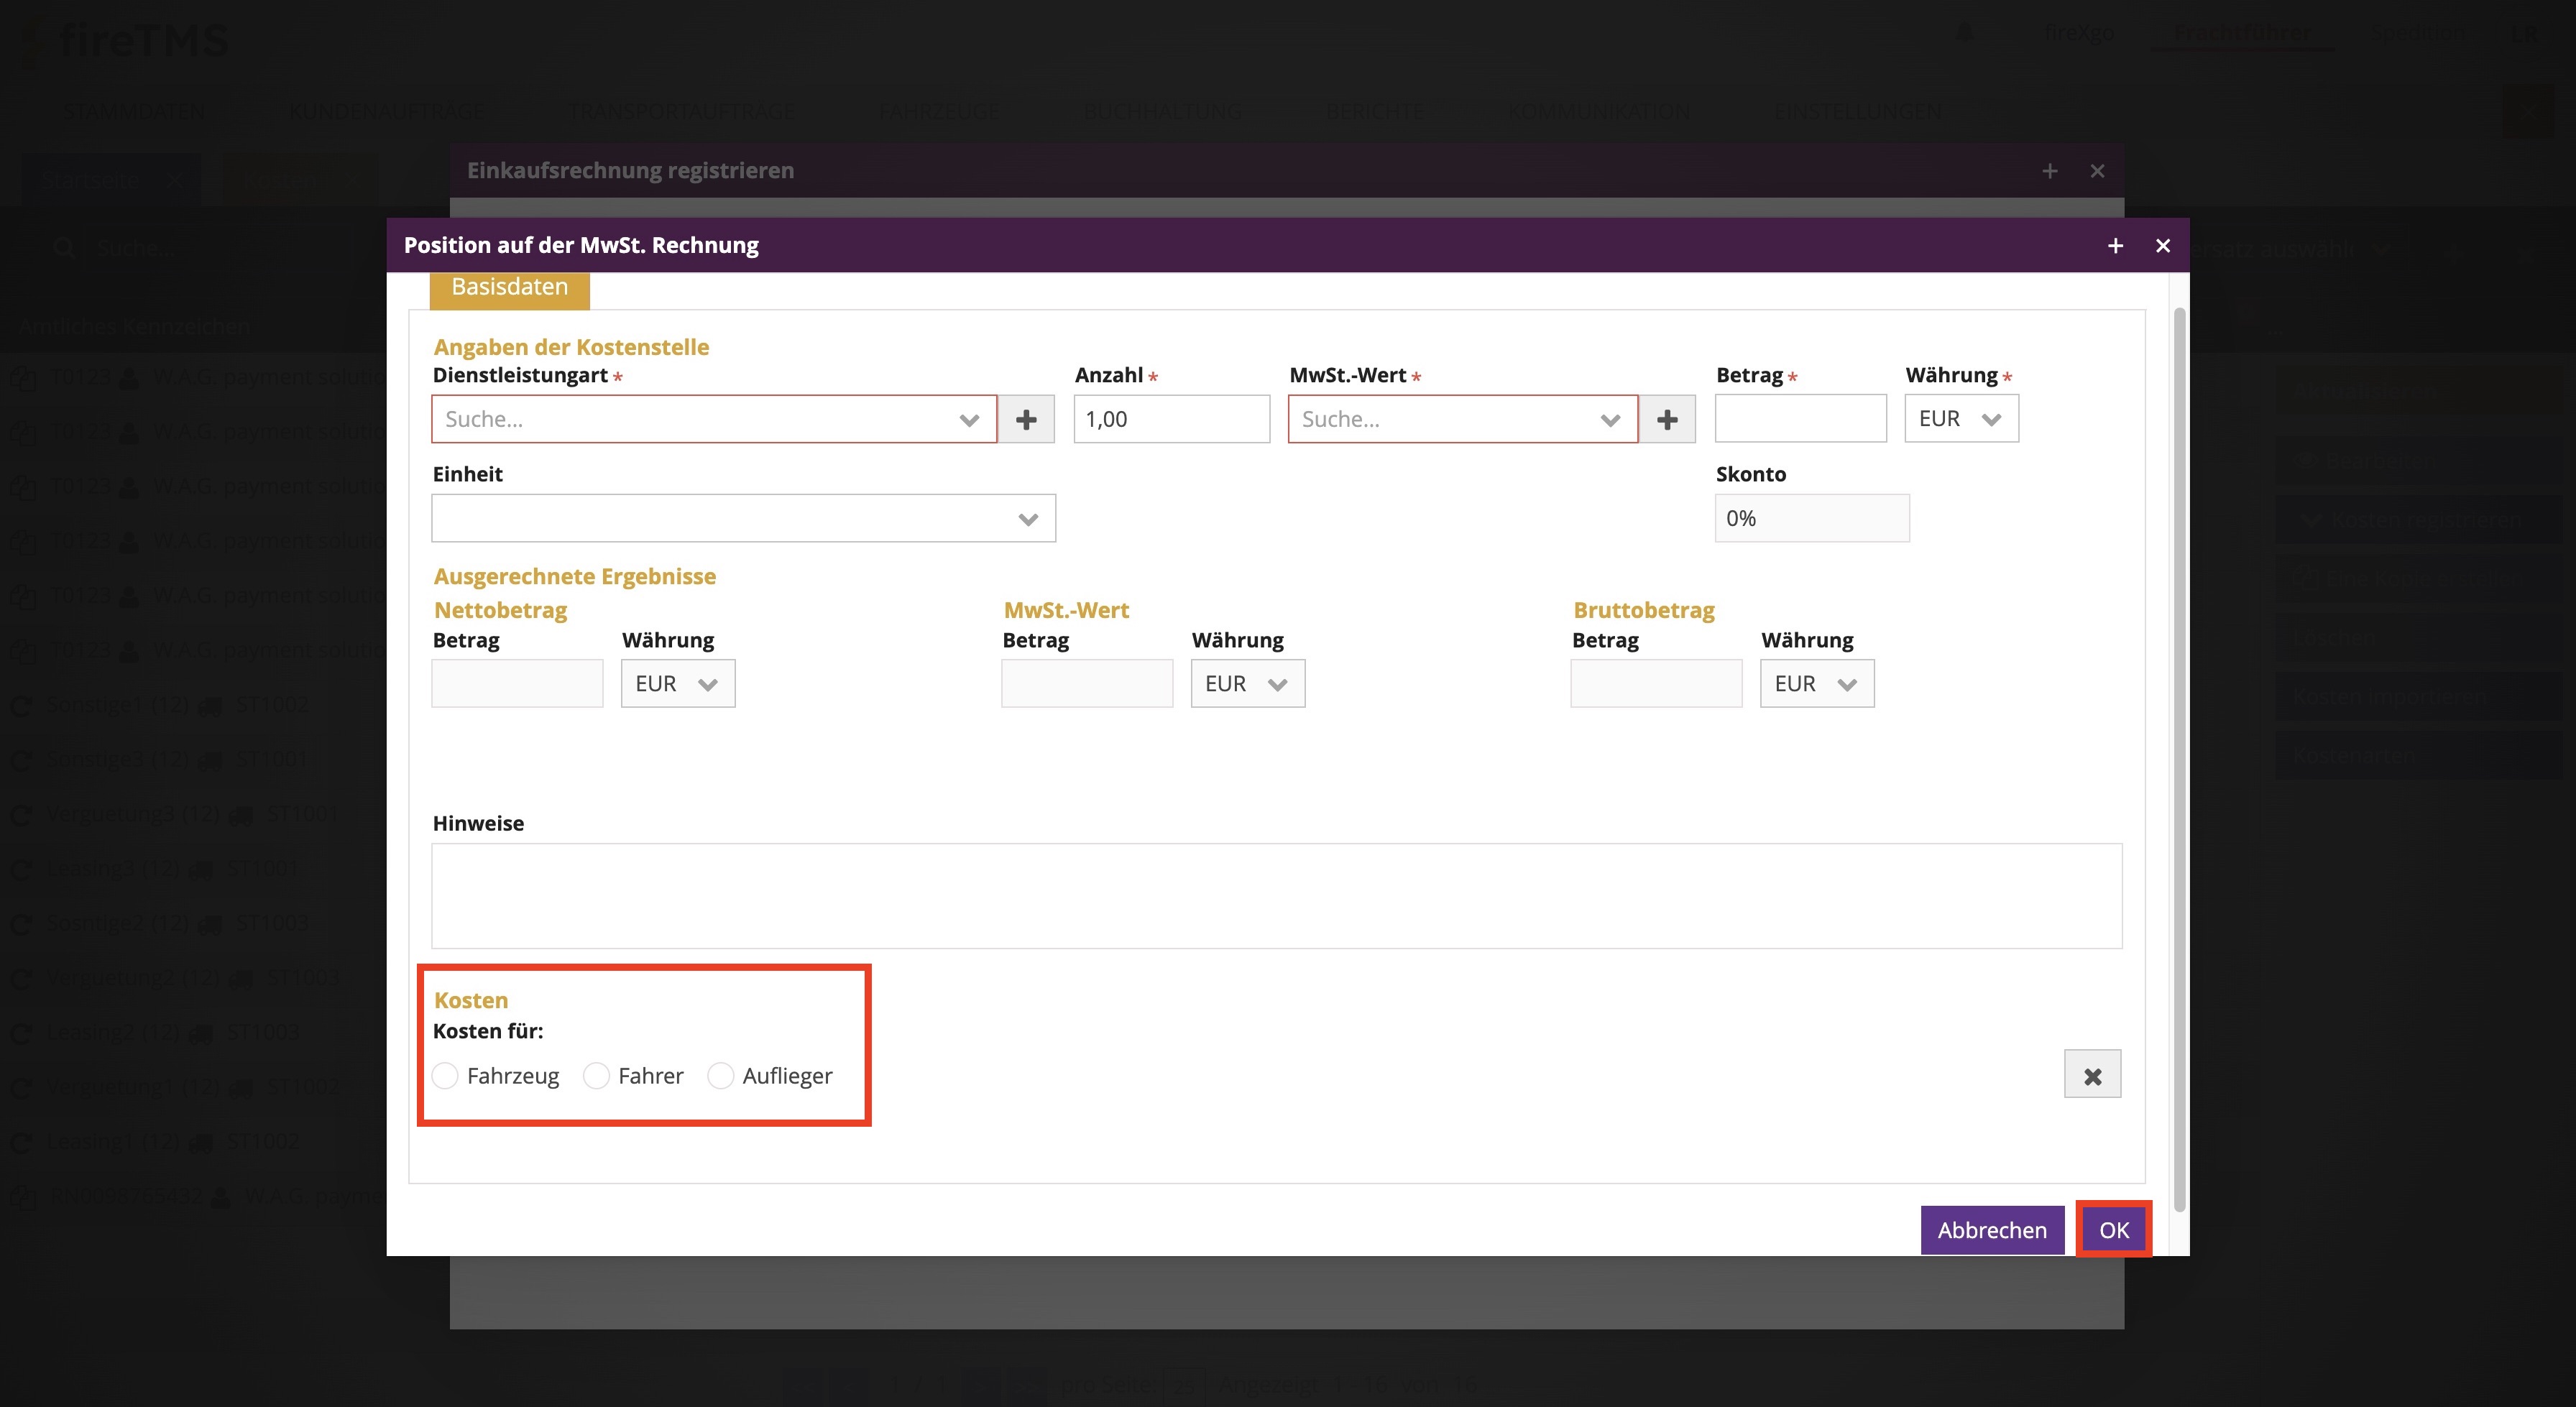Click the X clear button in the Kosten section

pyautogui.click(x=2091, y=1075)
